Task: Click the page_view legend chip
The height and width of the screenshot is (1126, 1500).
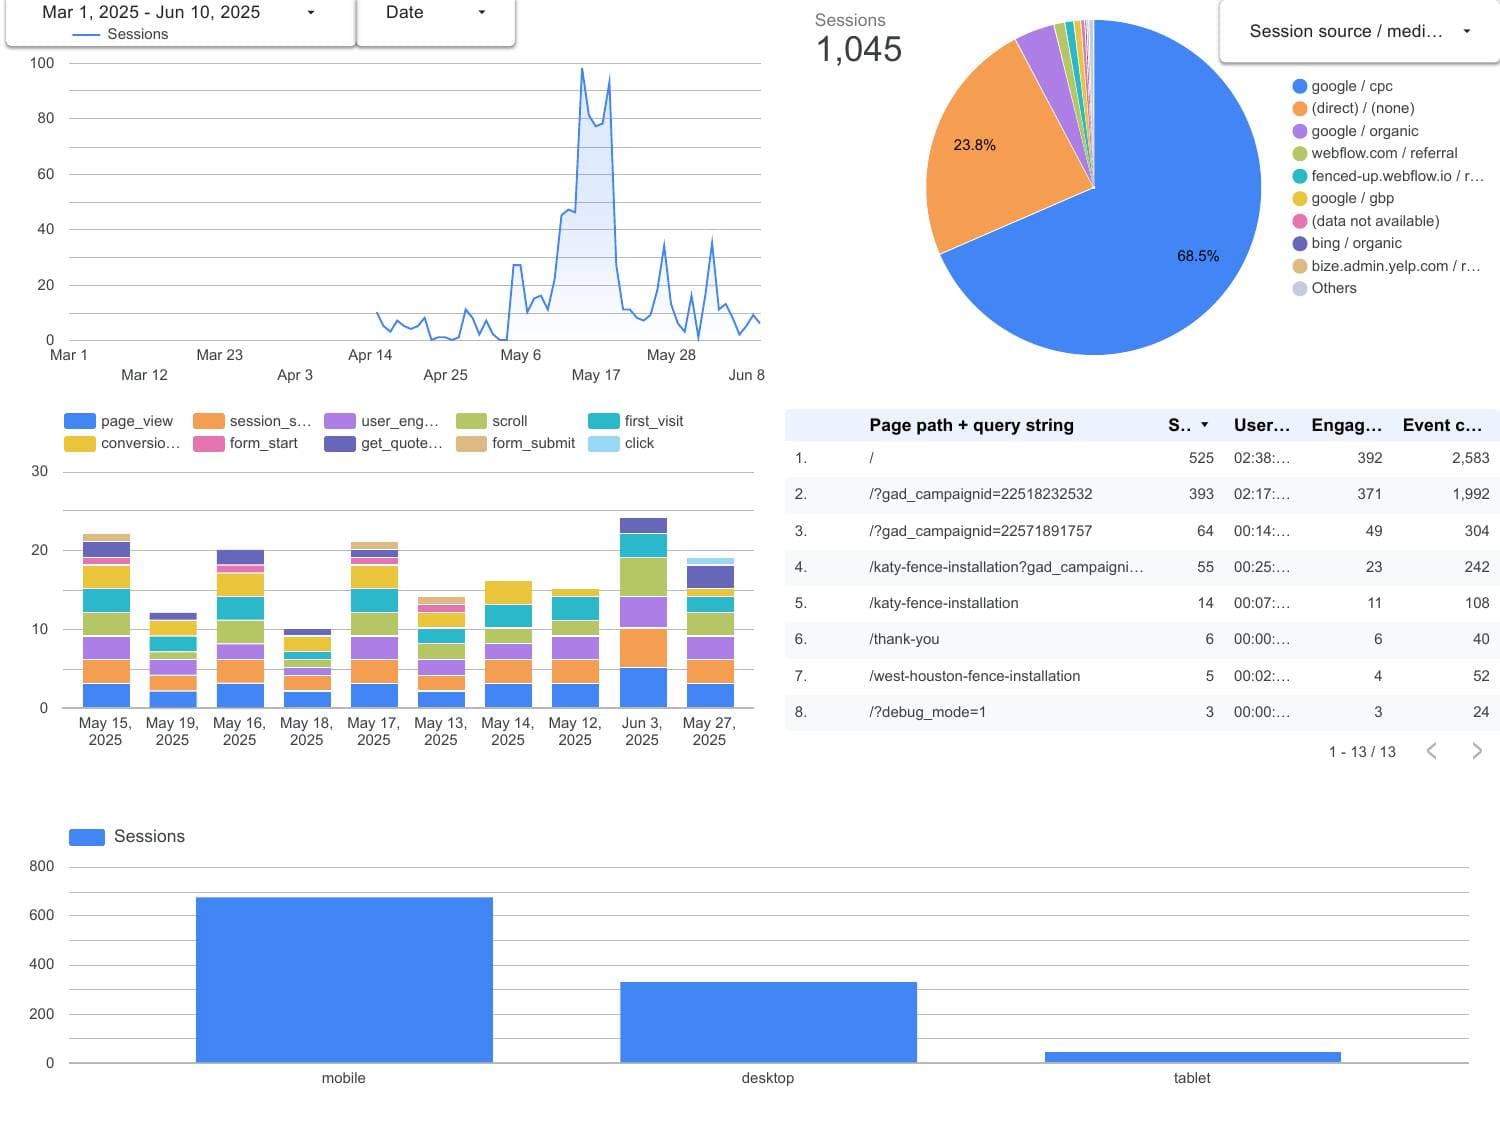Action: click(x=79, y=421)
